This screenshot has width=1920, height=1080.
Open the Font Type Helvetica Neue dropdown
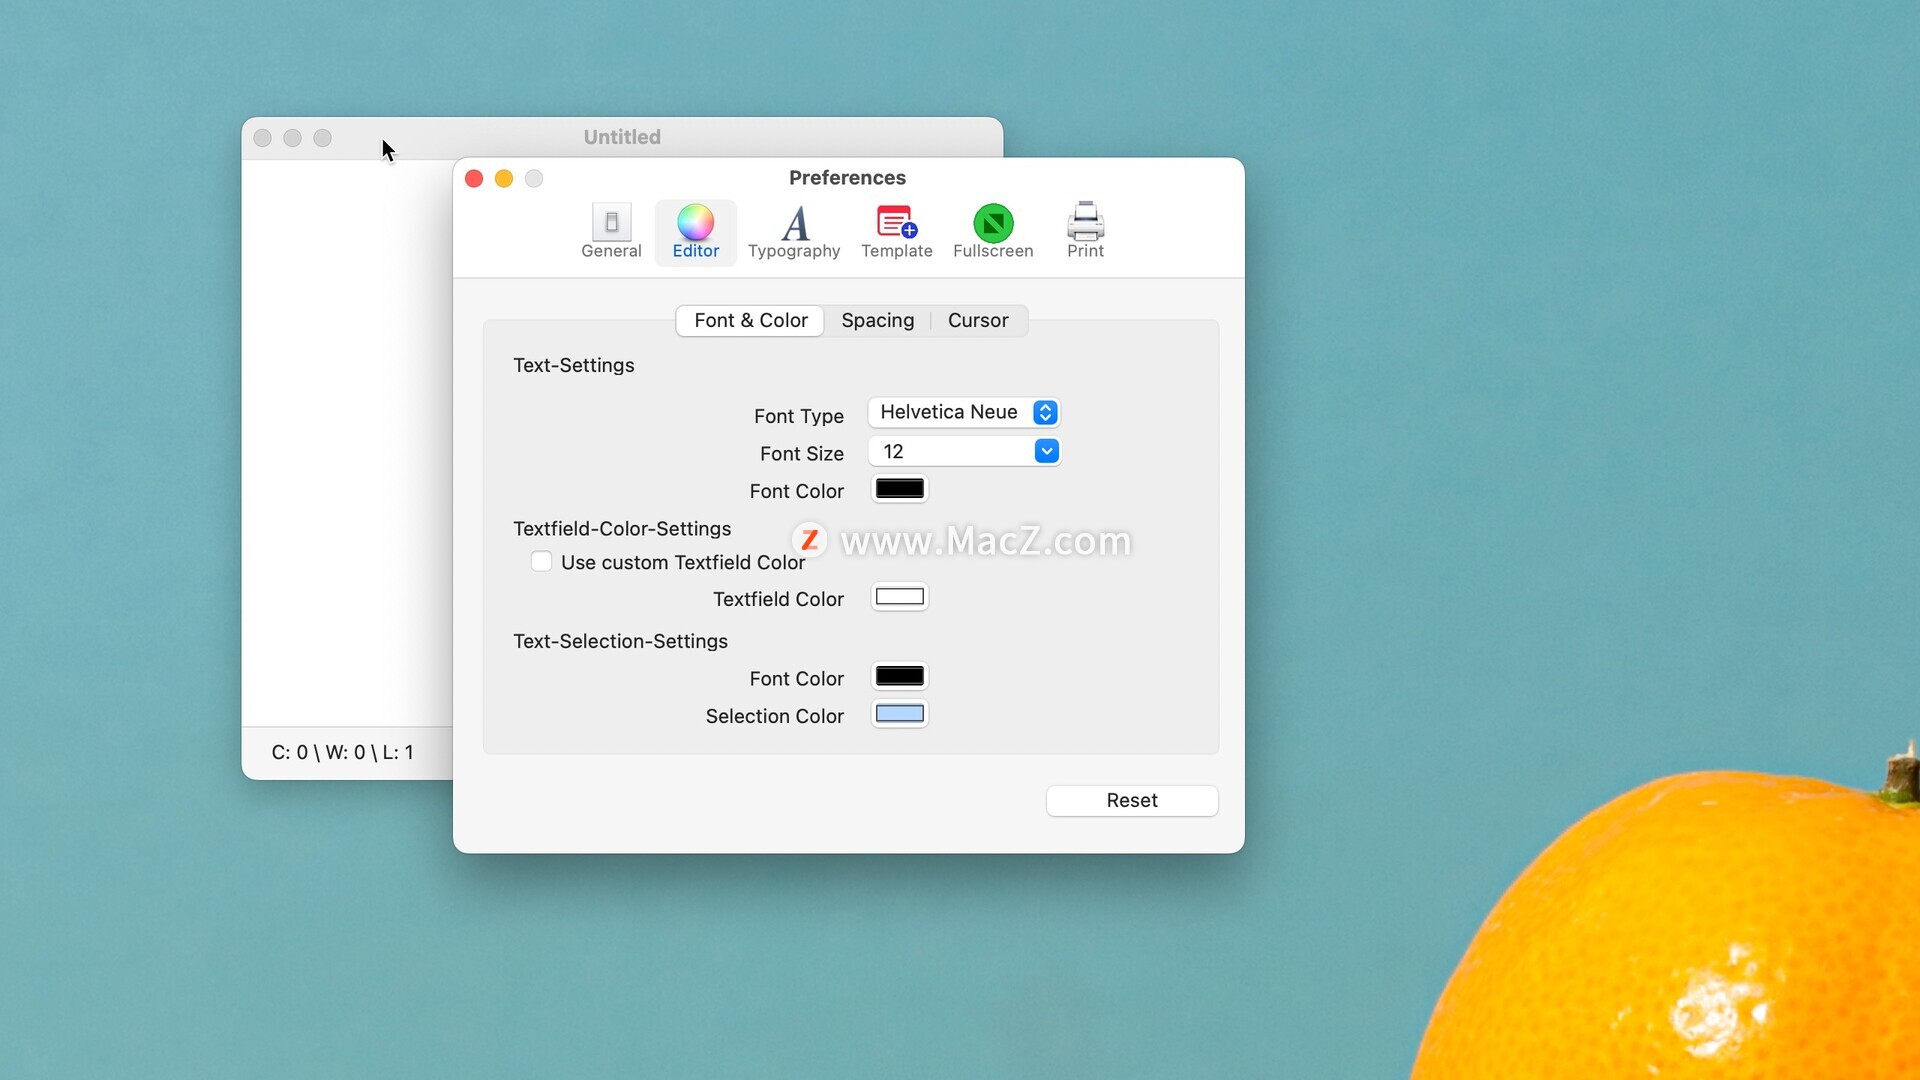[x=964, y=412]
